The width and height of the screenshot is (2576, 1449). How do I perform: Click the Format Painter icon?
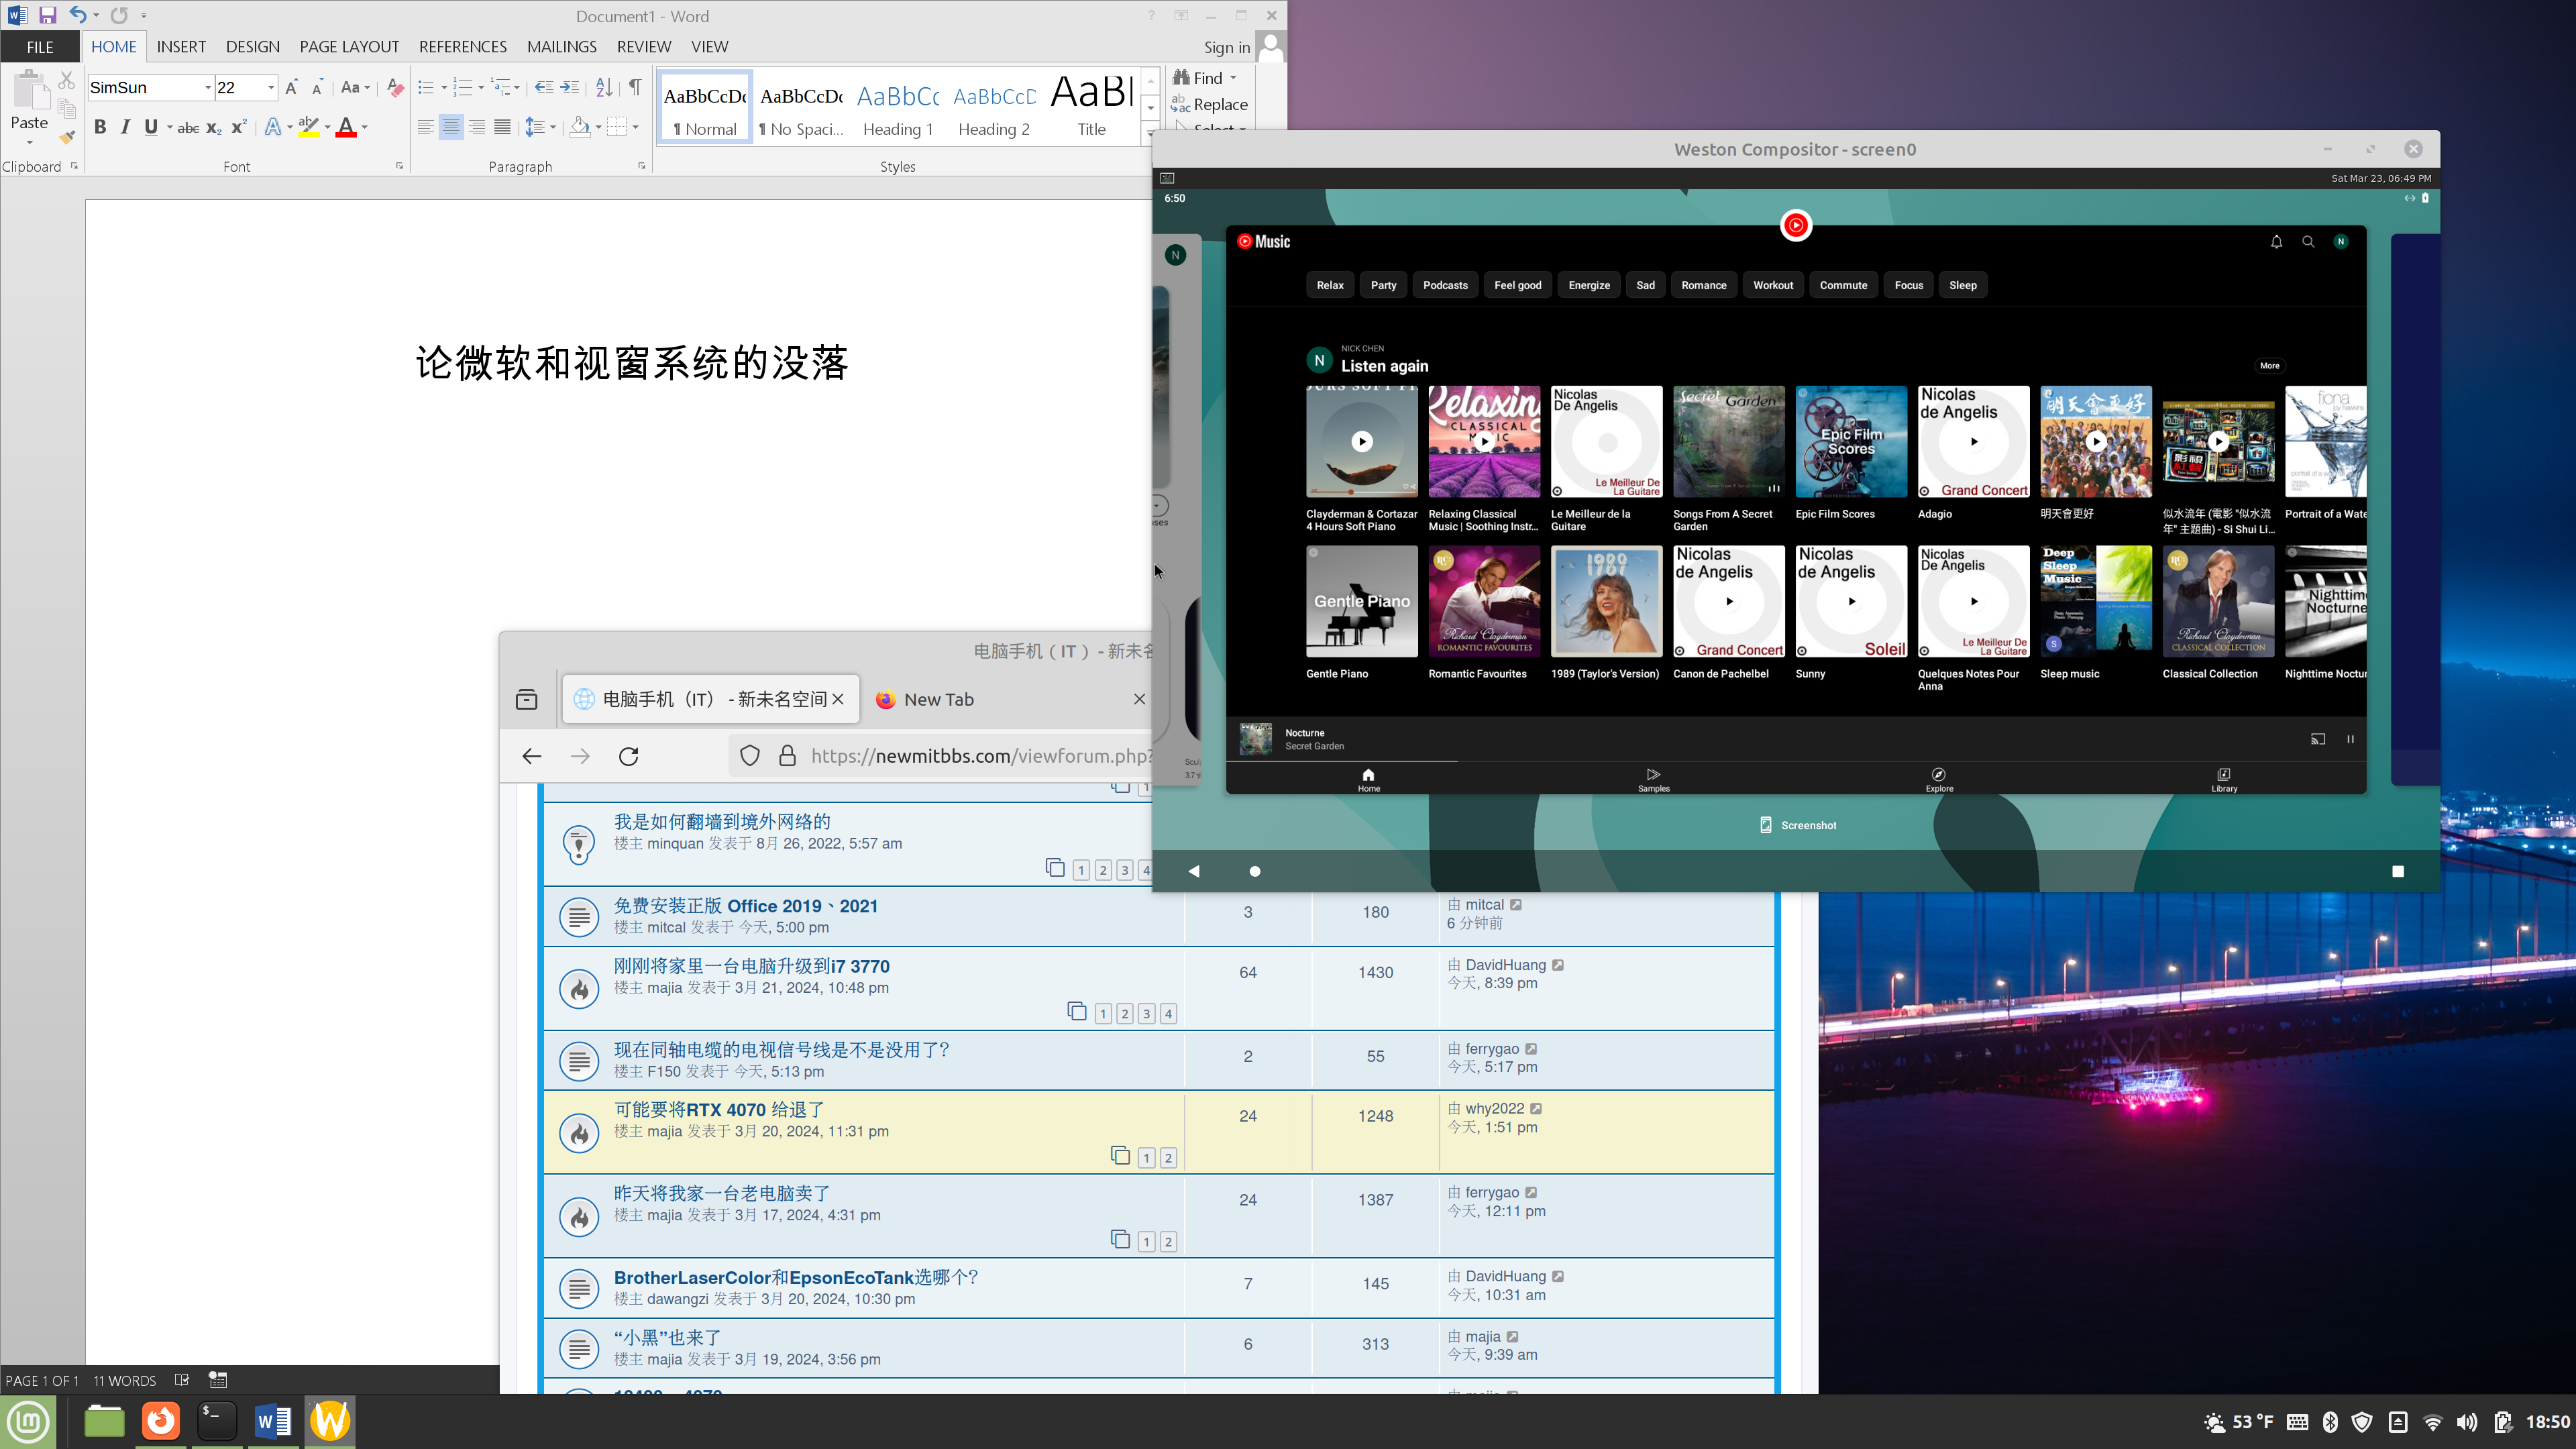pyautogui.click(x=67, y=137)
